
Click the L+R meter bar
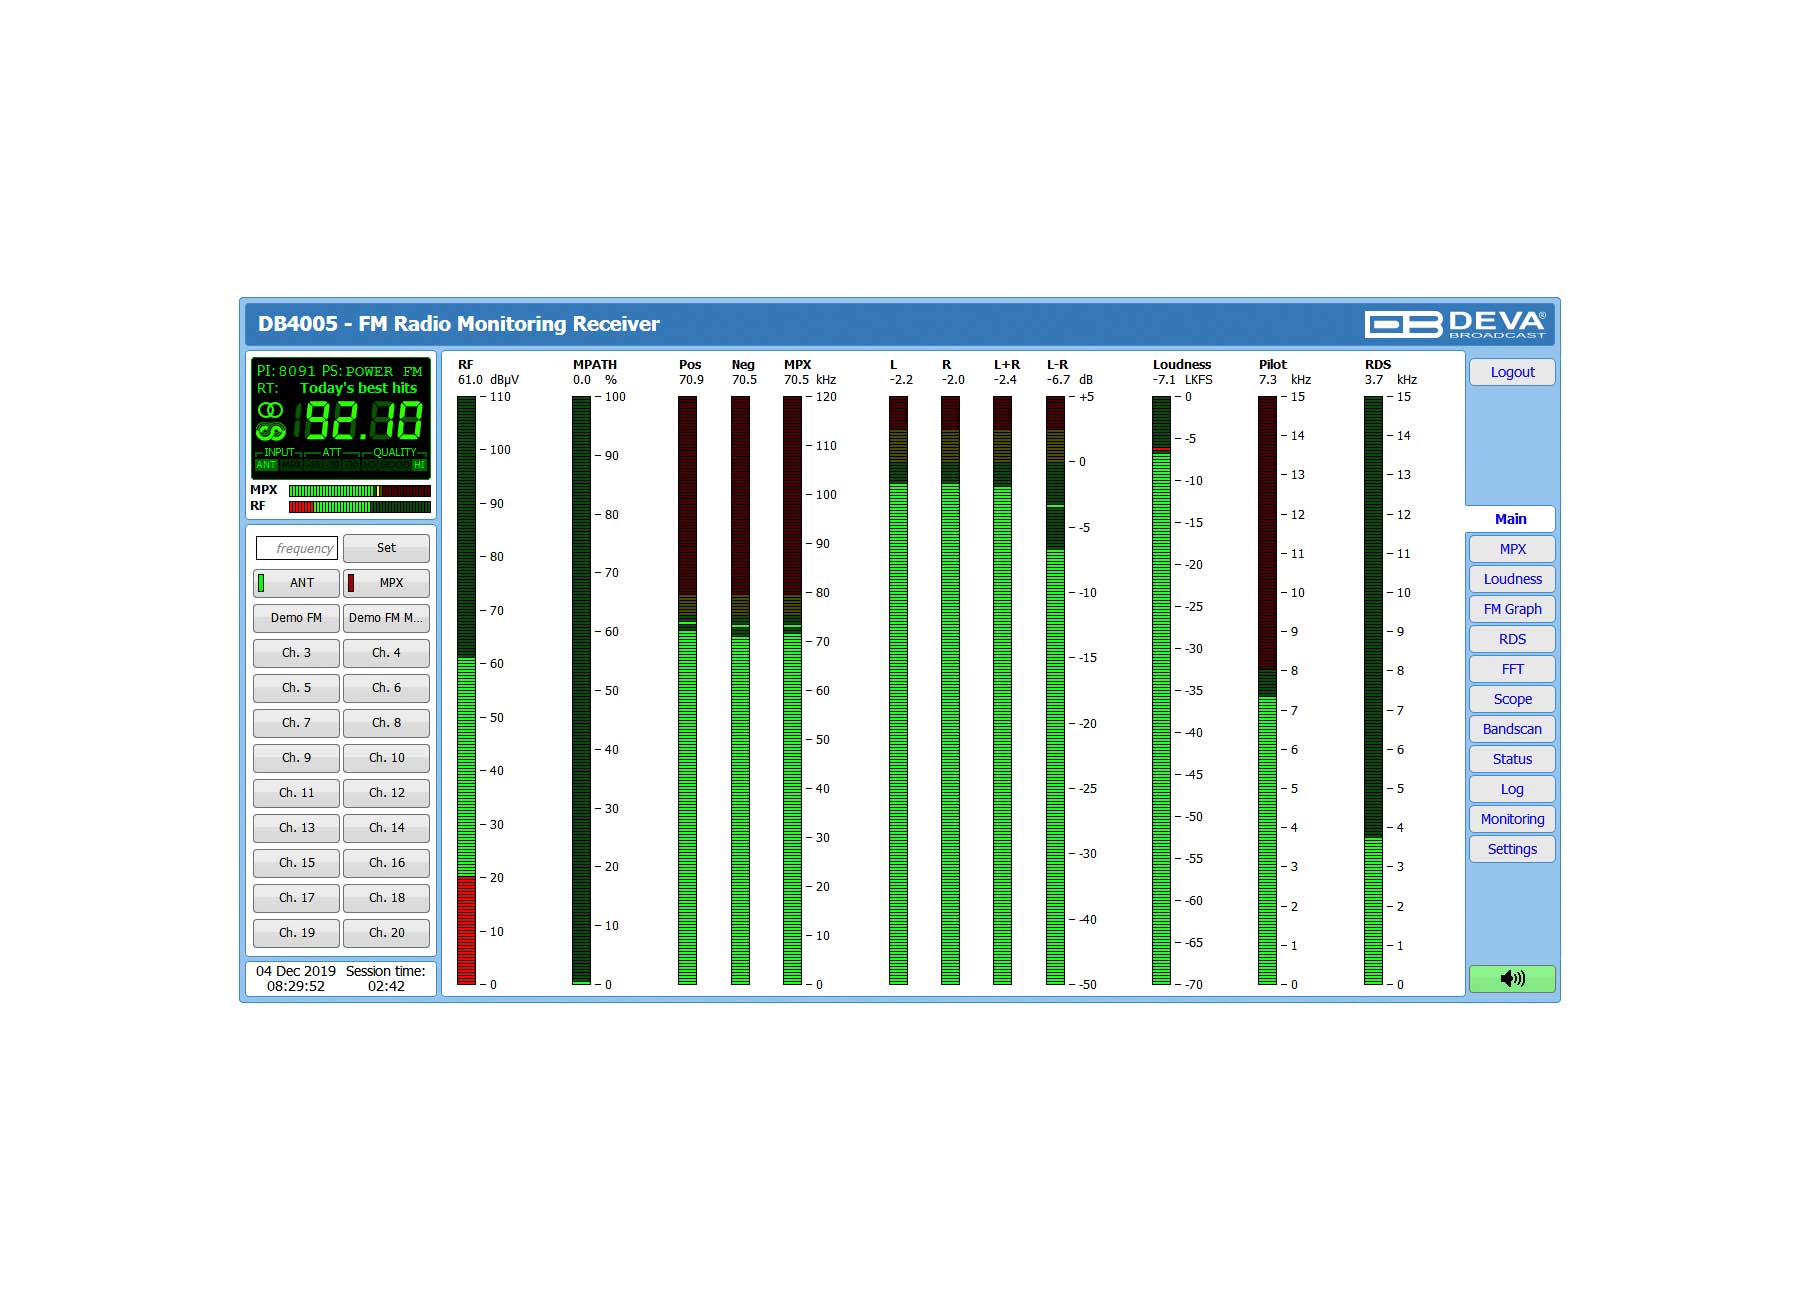pos(1002,690)
